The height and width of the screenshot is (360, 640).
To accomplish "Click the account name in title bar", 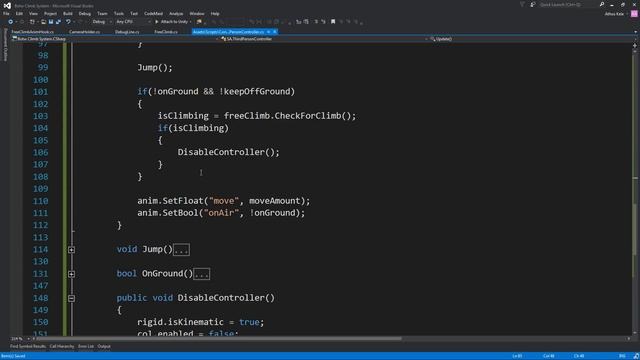I will coord(614,14).
